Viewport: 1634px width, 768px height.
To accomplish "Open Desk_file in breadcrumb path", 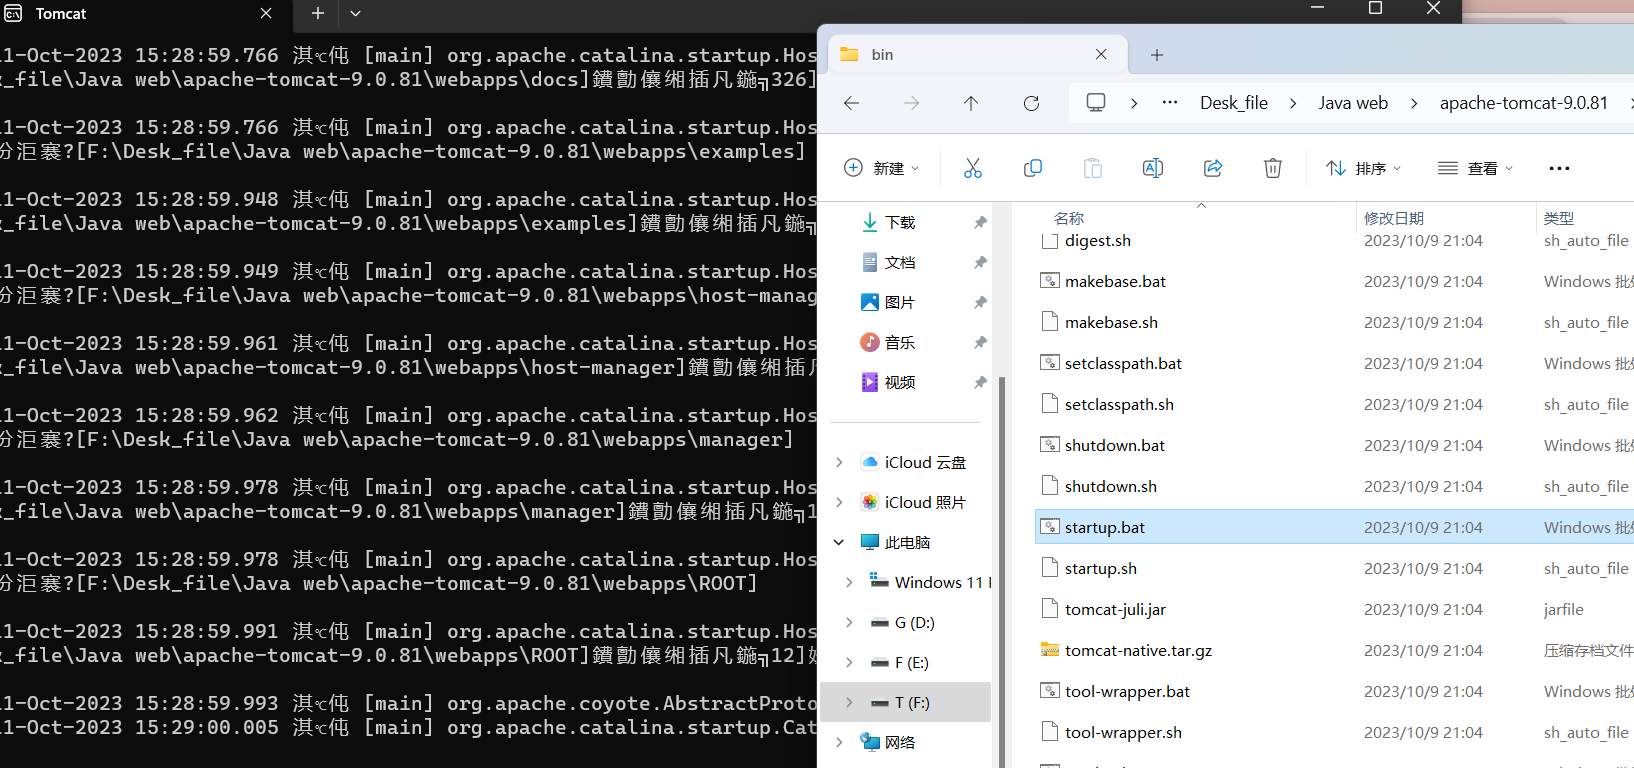I will [x=1234, y=102].
